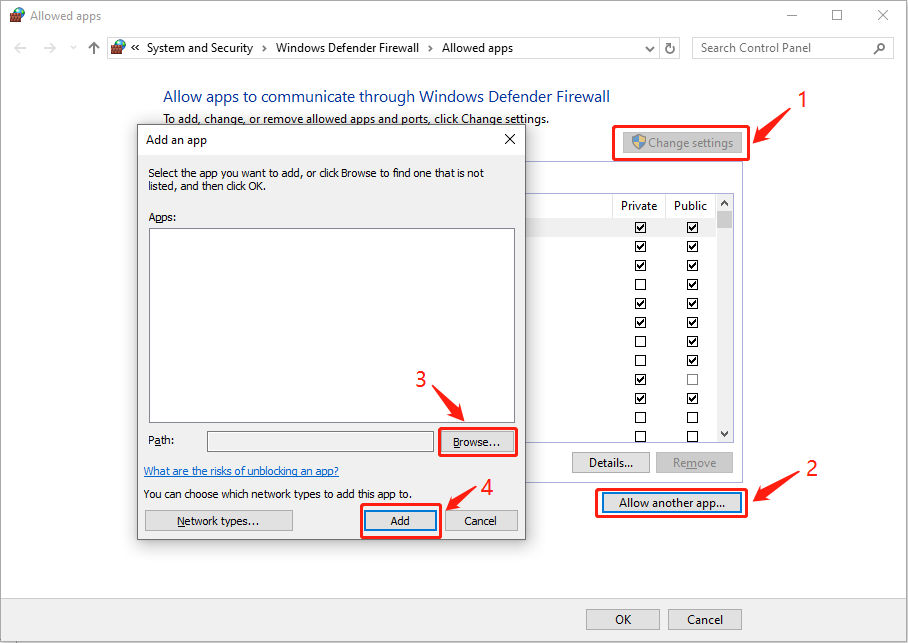Expand chevron after Windows Defender Firewall
908x643 pixels.
tap(430, 48)
